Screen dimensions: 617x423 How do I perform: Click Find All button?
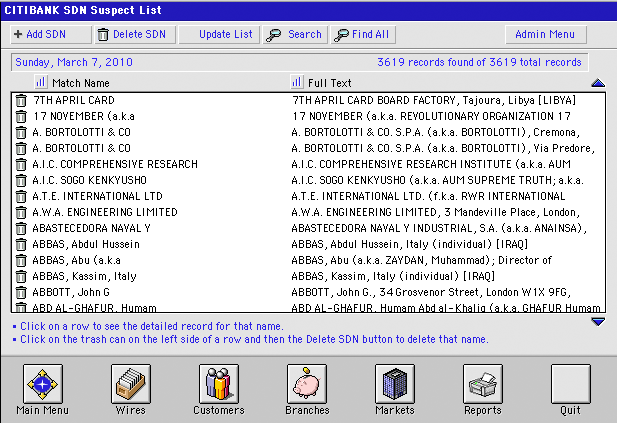pyautogui.click(x=363, y=35)
